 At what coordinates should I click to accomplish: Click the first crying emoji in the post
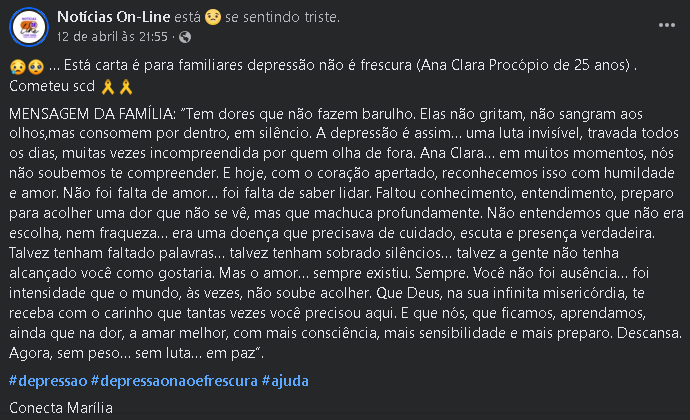(x=18, y=67)
